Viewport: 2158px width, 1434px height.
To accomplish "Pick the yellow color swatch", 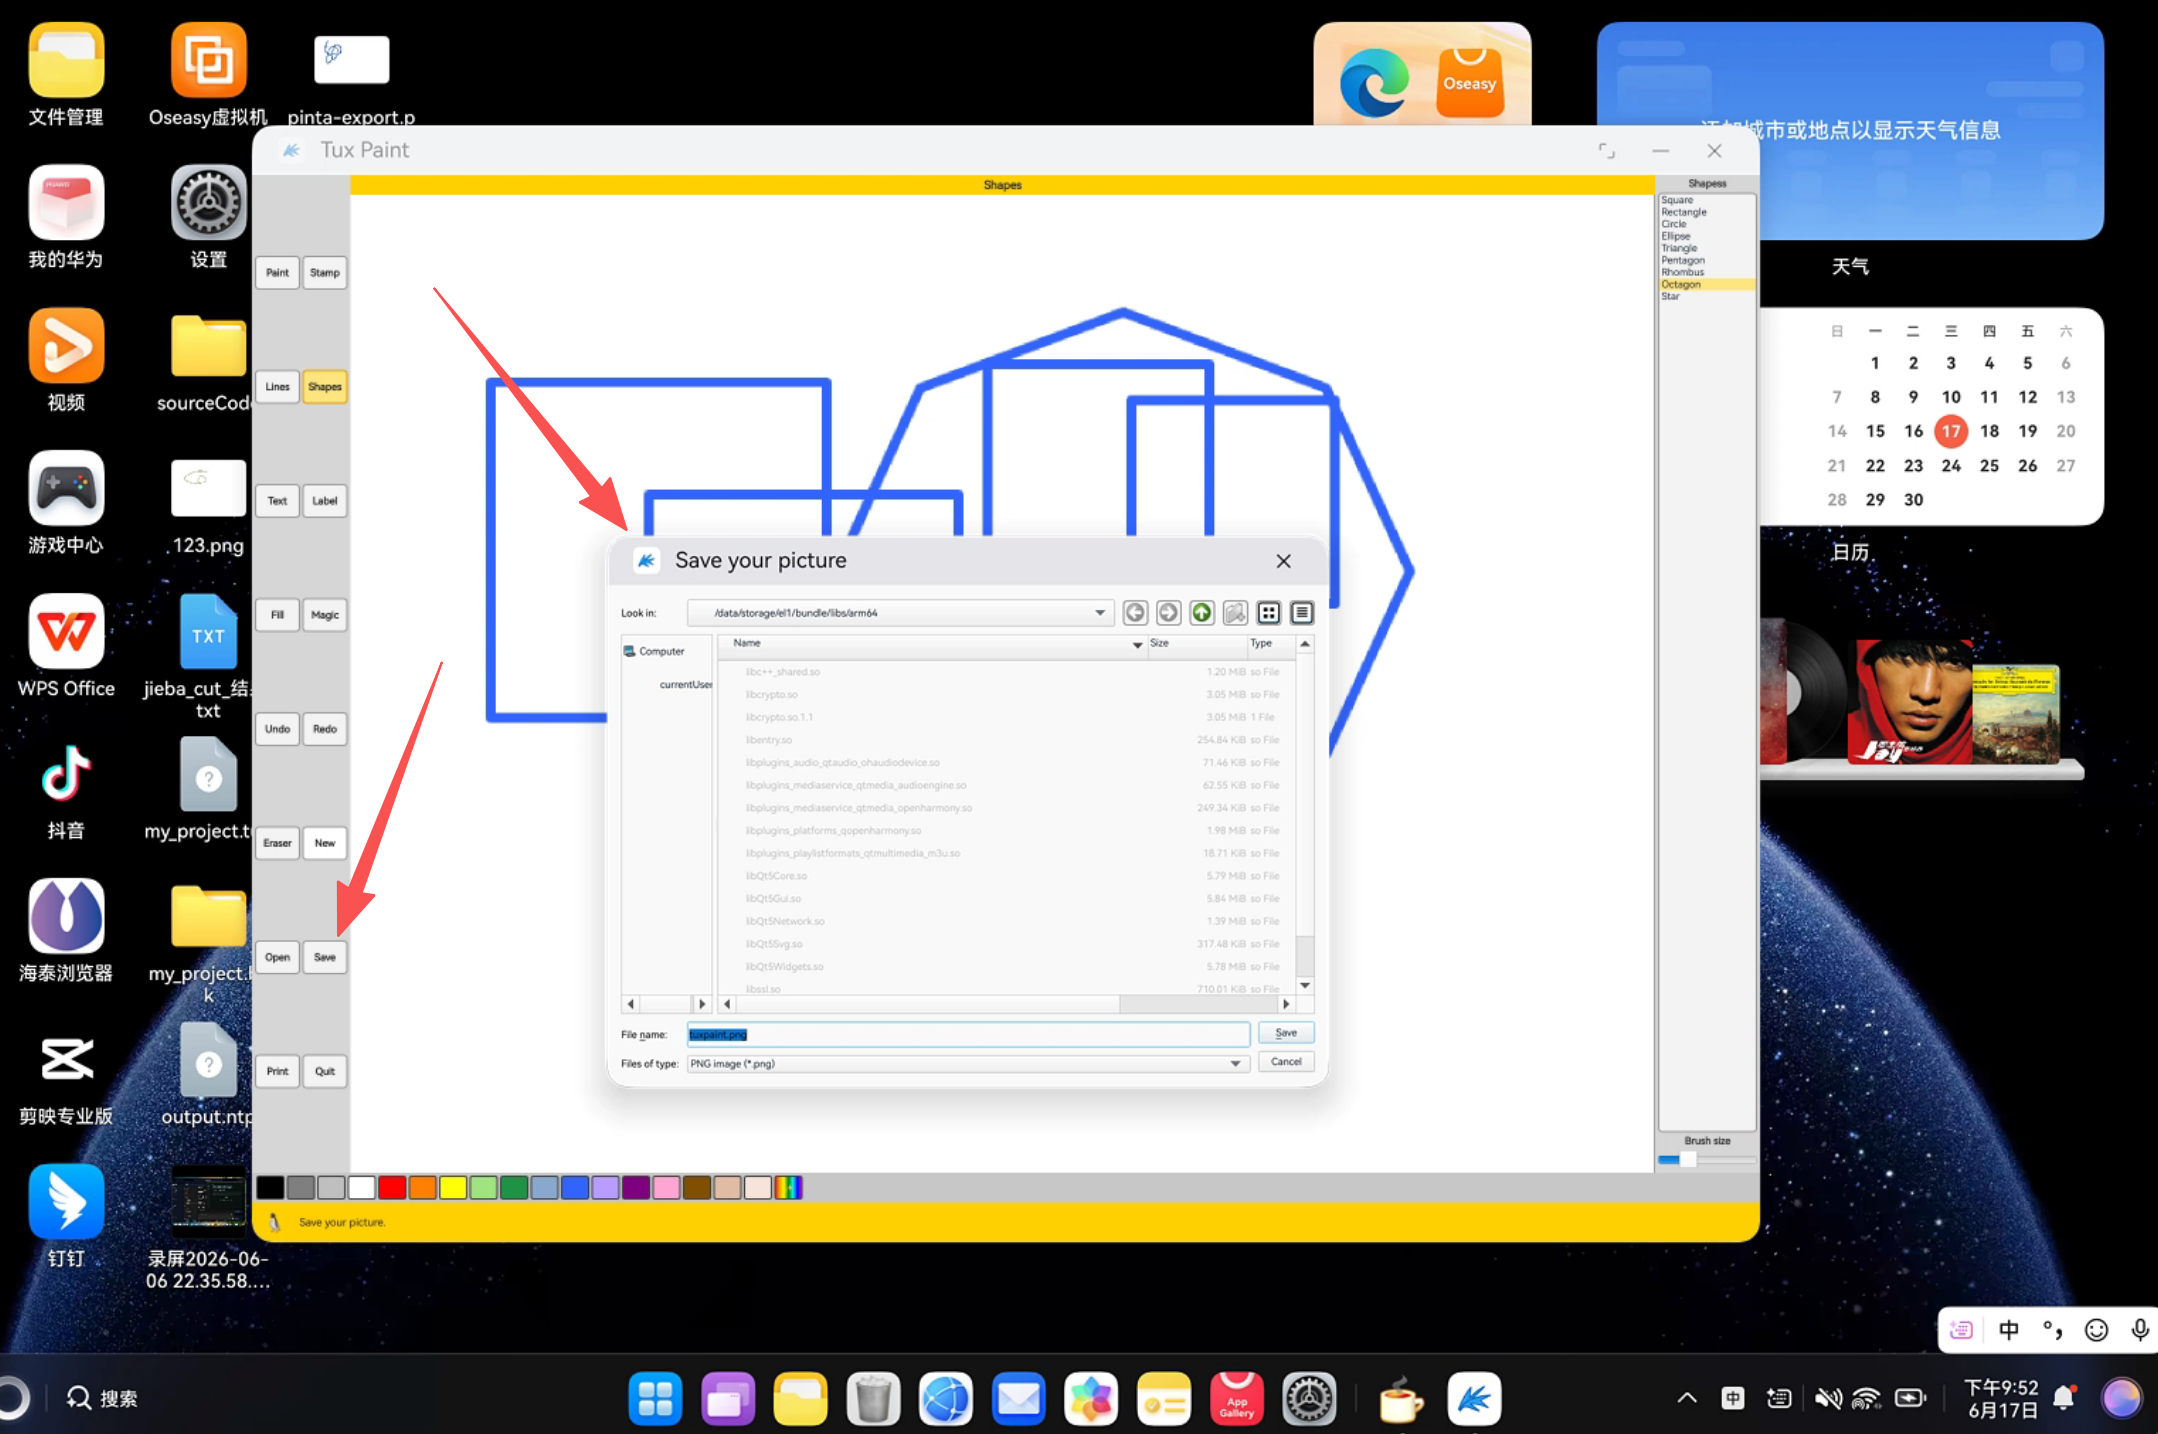I will click(453, 1187).
